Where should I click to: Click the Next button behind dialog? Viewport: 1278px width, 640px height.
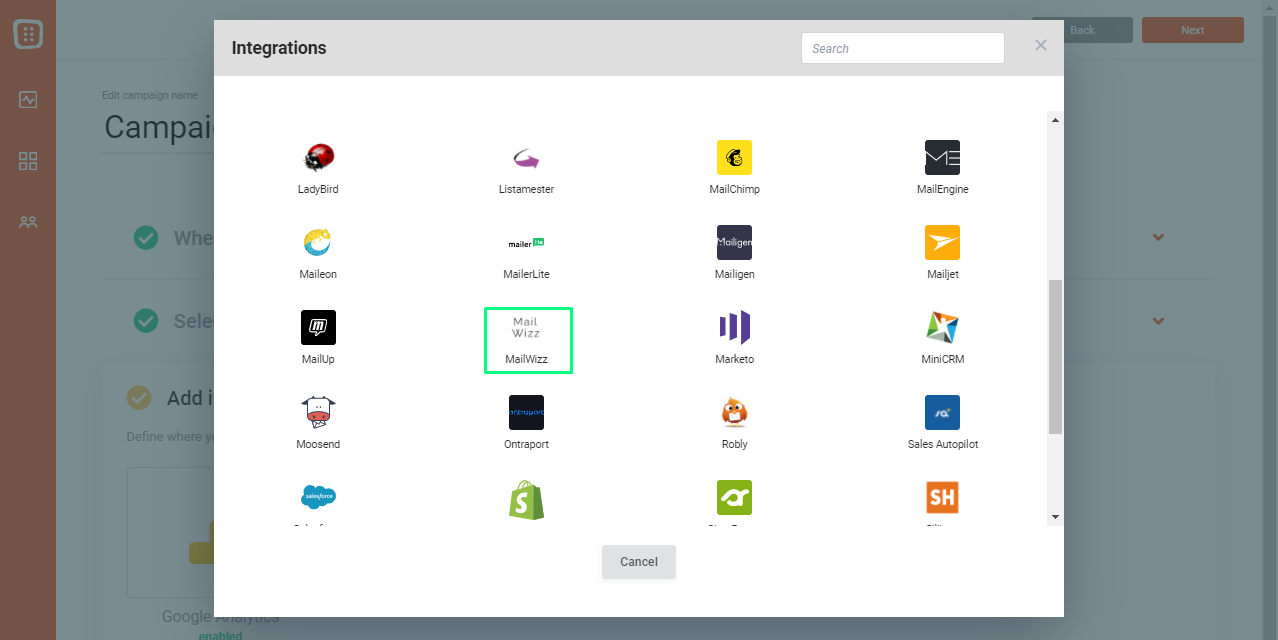(1192, 30)
